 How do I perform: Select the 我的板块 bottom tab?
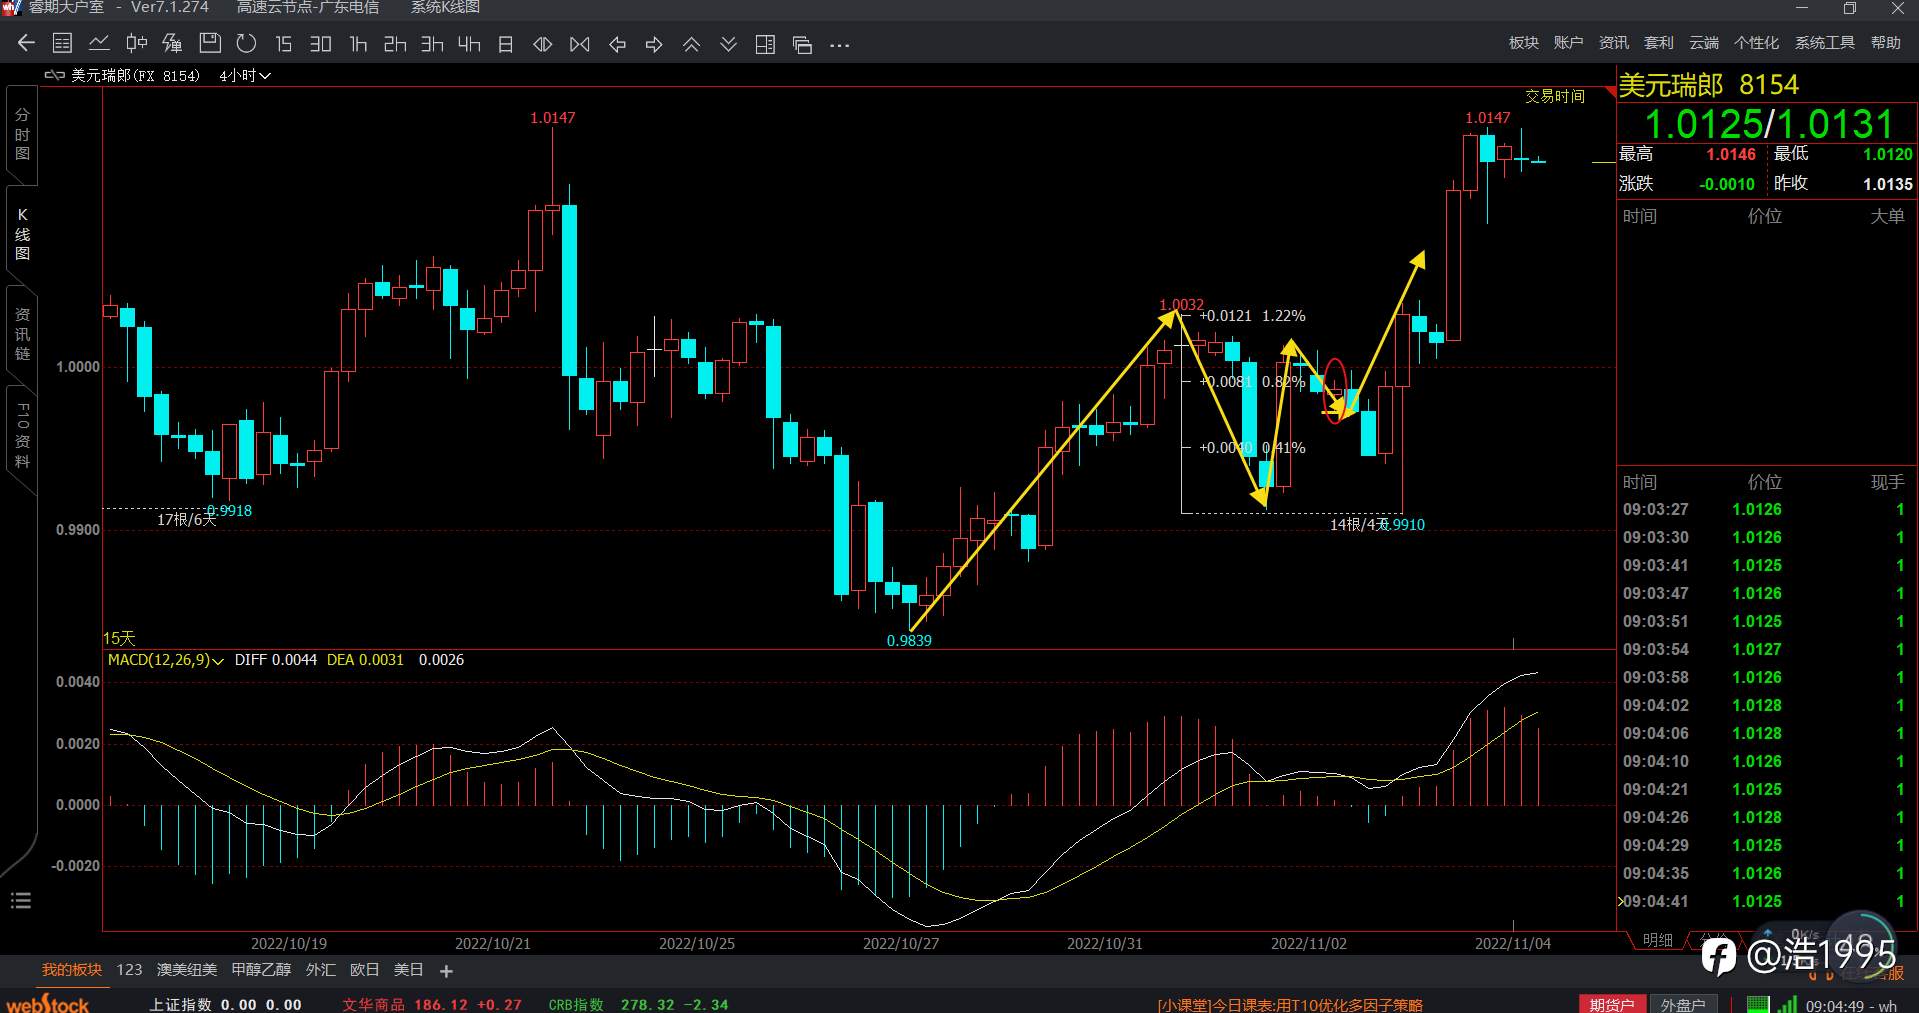pos(72,970)
